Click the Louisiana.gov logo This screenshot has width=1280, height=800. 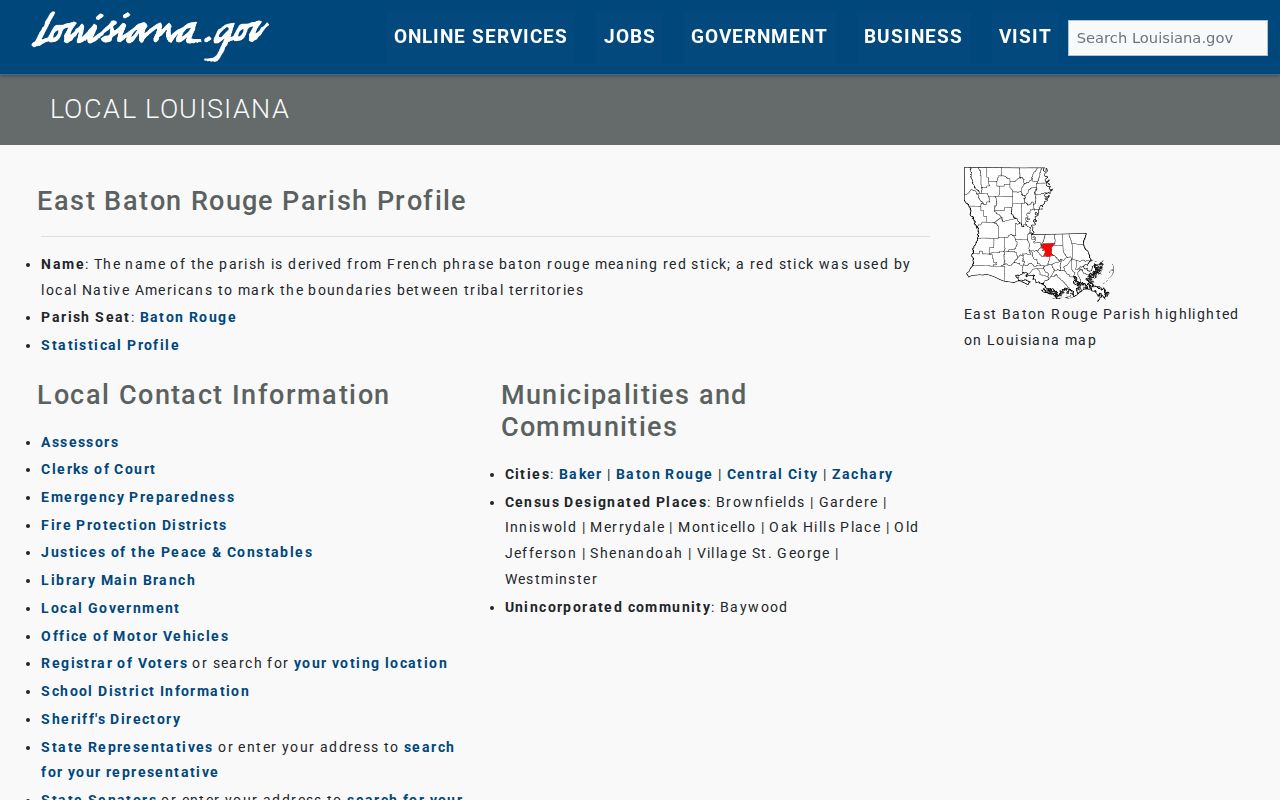(150, 36)
